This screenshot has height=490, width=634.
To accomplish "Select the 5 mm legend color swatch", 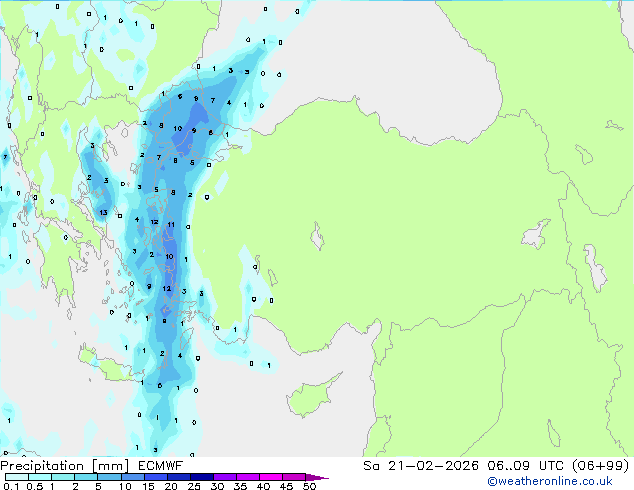I will pyautogui.click(x=109, y=477).
